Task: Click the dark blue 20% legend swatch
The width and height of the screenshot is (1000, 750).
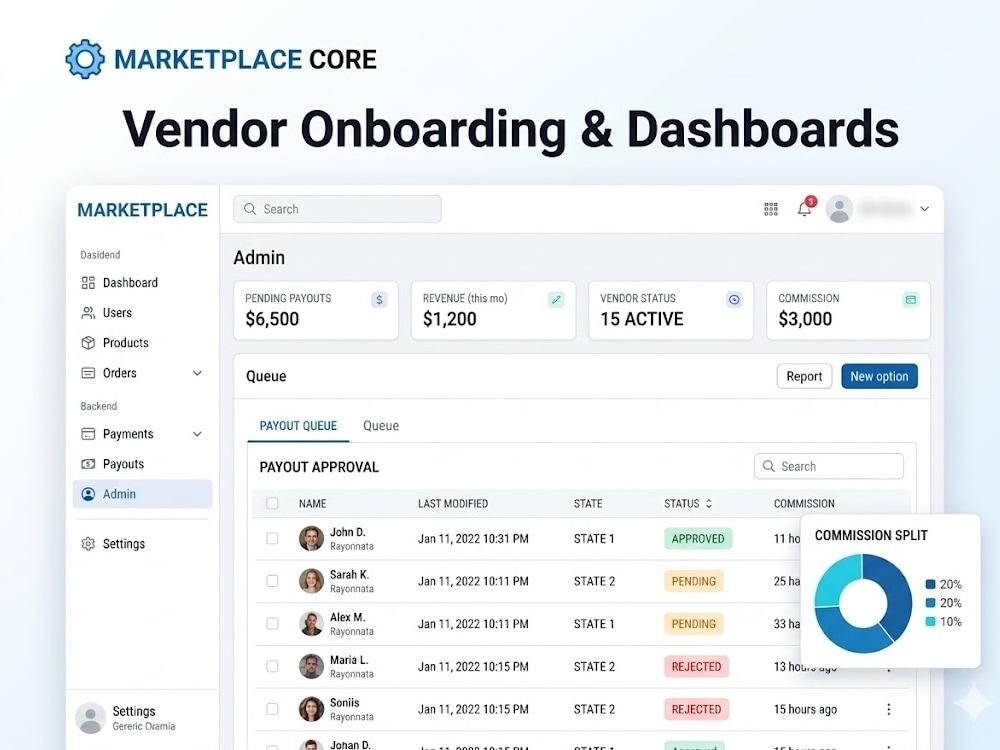Action: (930, 584)
